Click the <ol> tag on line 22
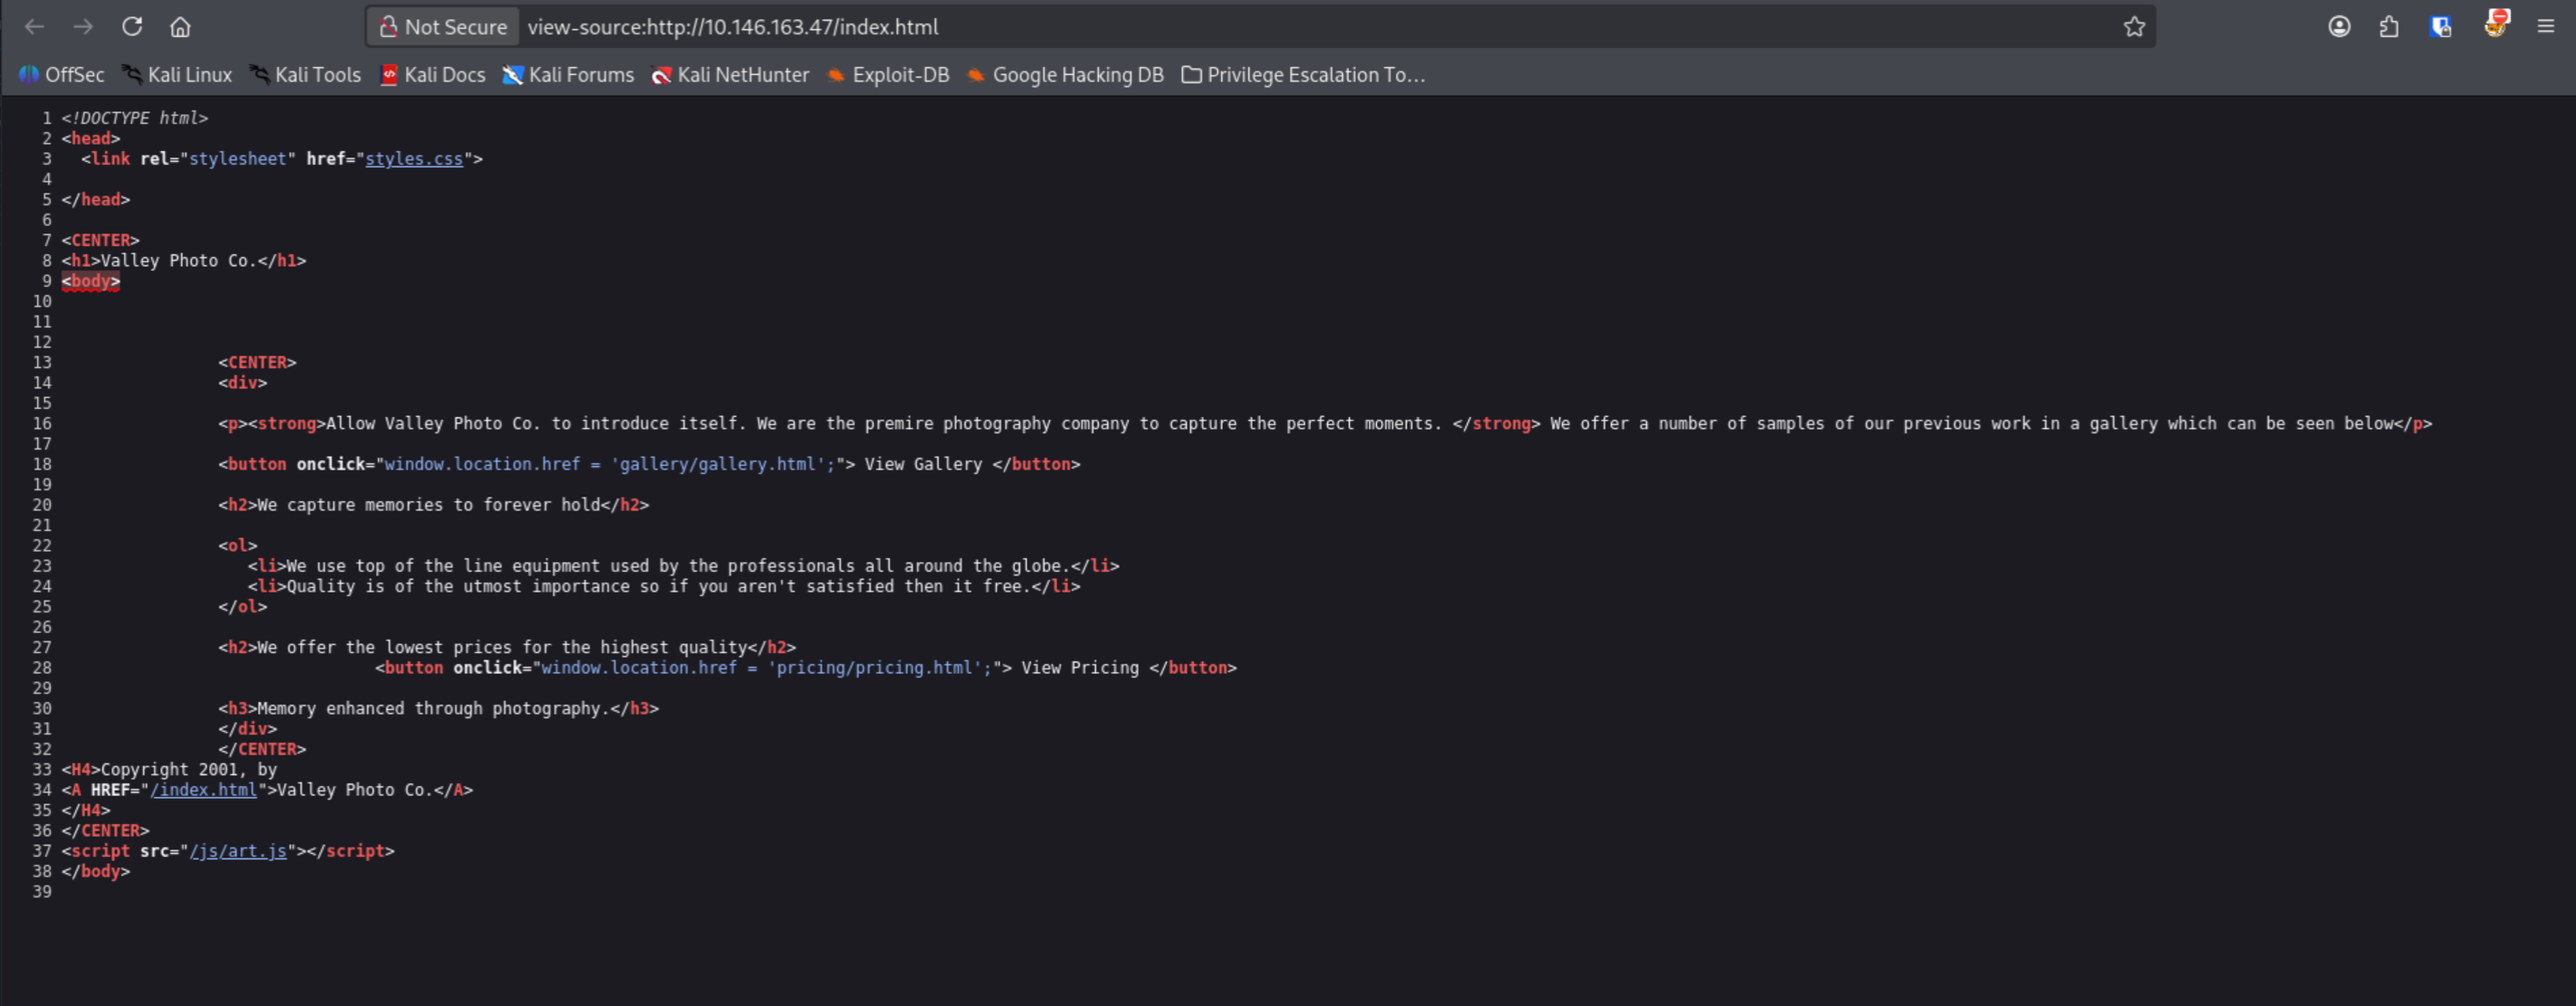This screenshot has height=1006, width=2576. click(x=238, y=546)
